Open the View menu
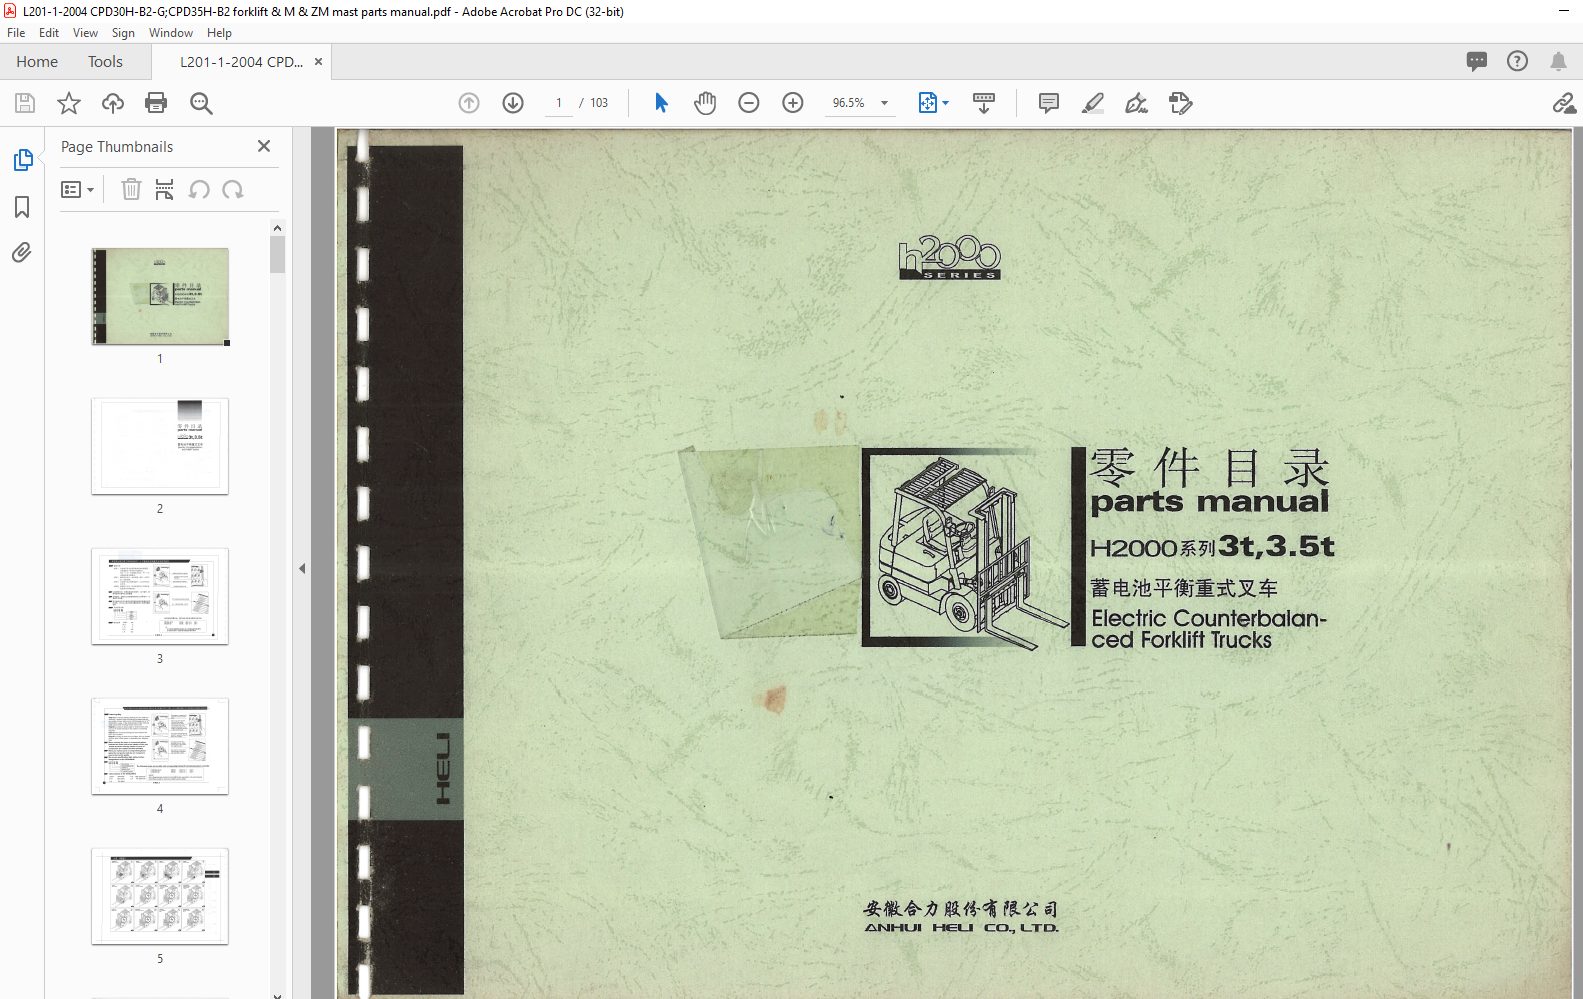 coord(85,33)
